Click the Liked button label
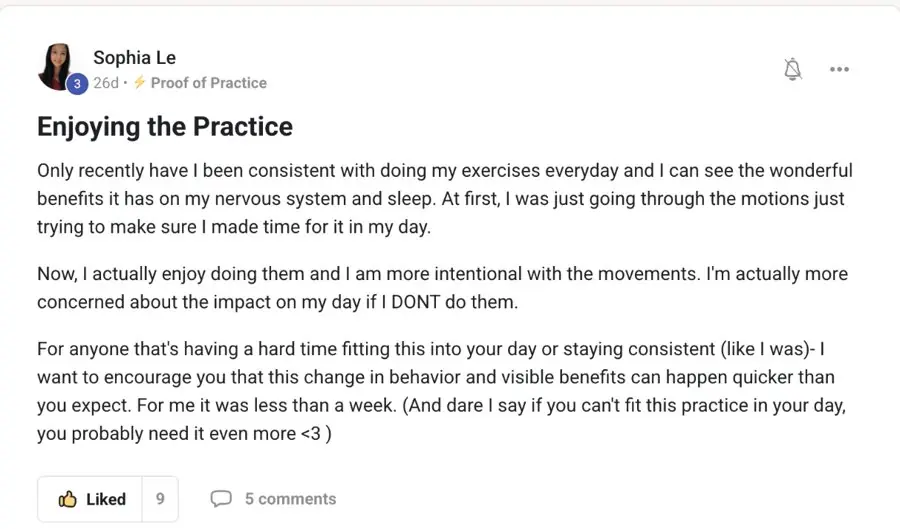 (106, 499)
